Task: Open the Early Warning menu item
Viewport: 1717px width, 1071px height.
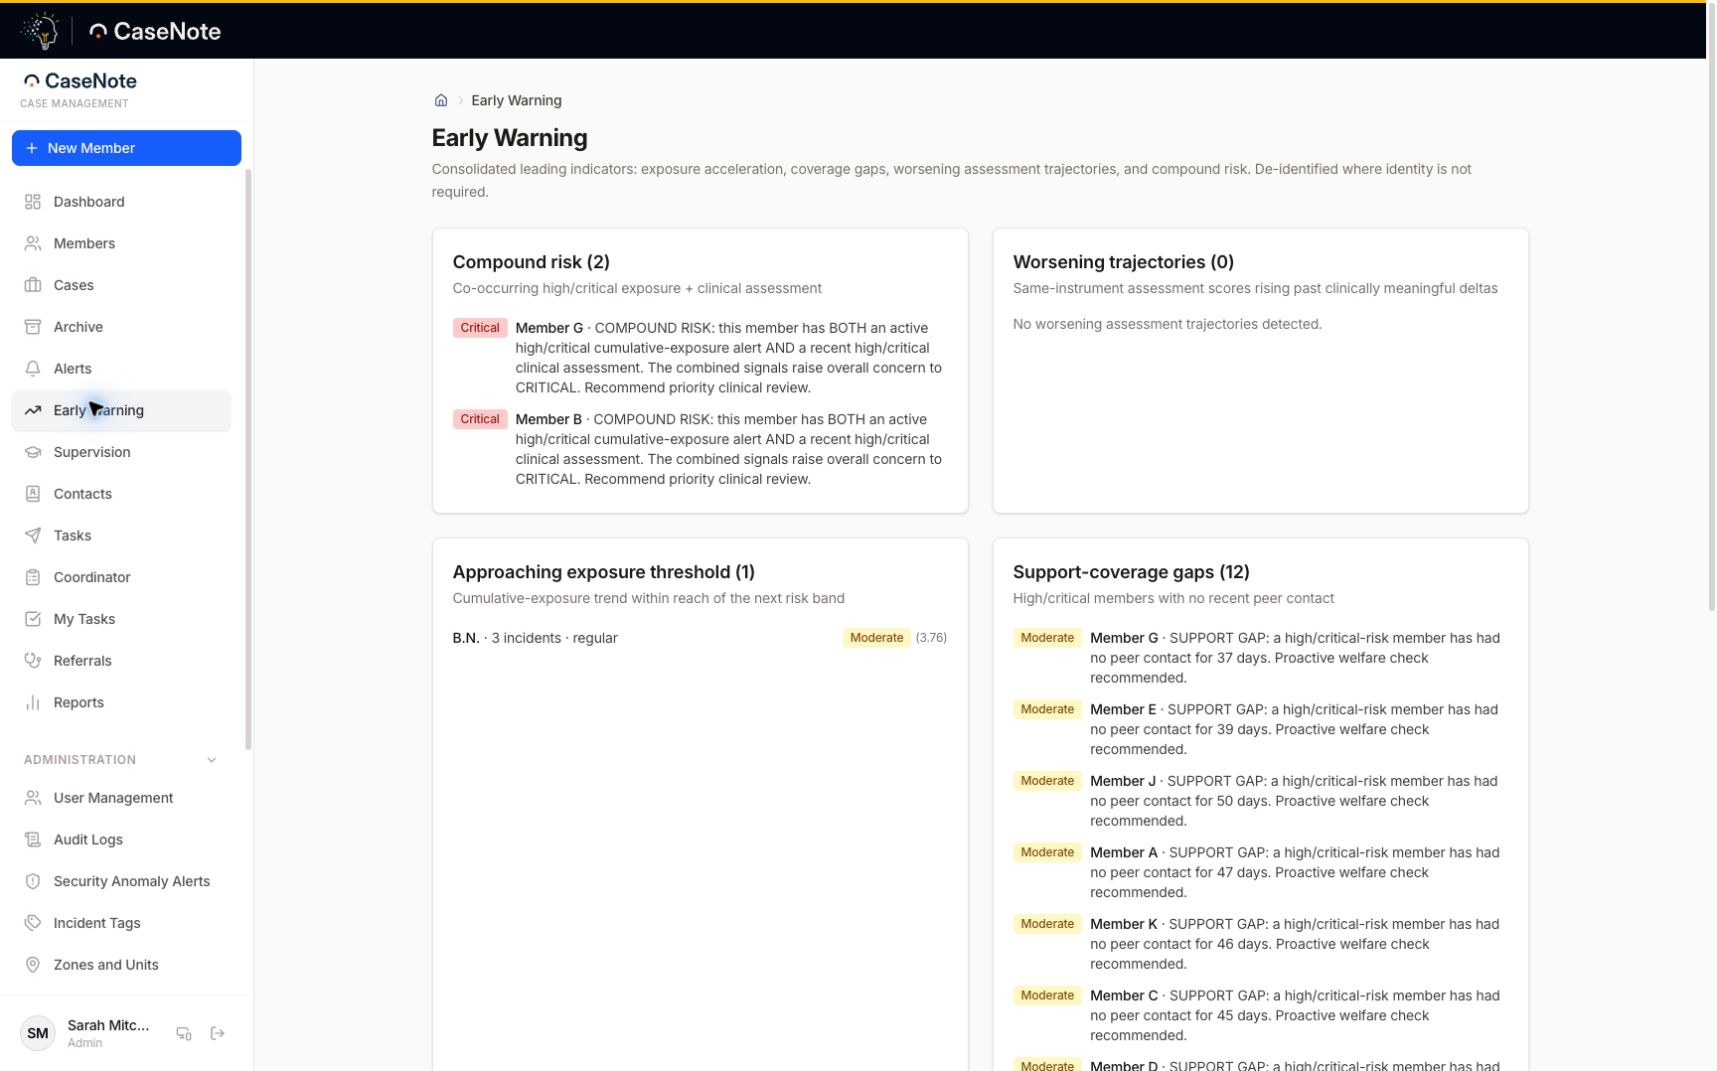Action: click(x=121, y=411)
